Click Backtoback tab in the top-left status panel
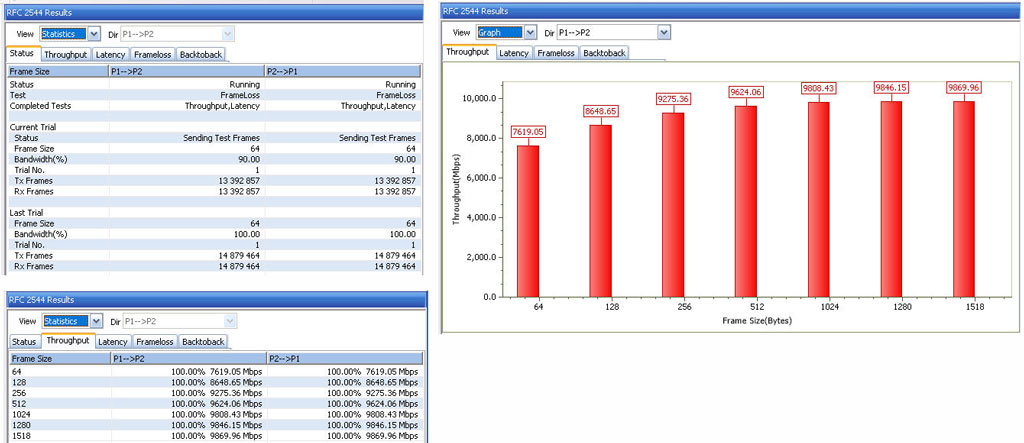This screenshot has width=1024, height=443. pos(201,54)
